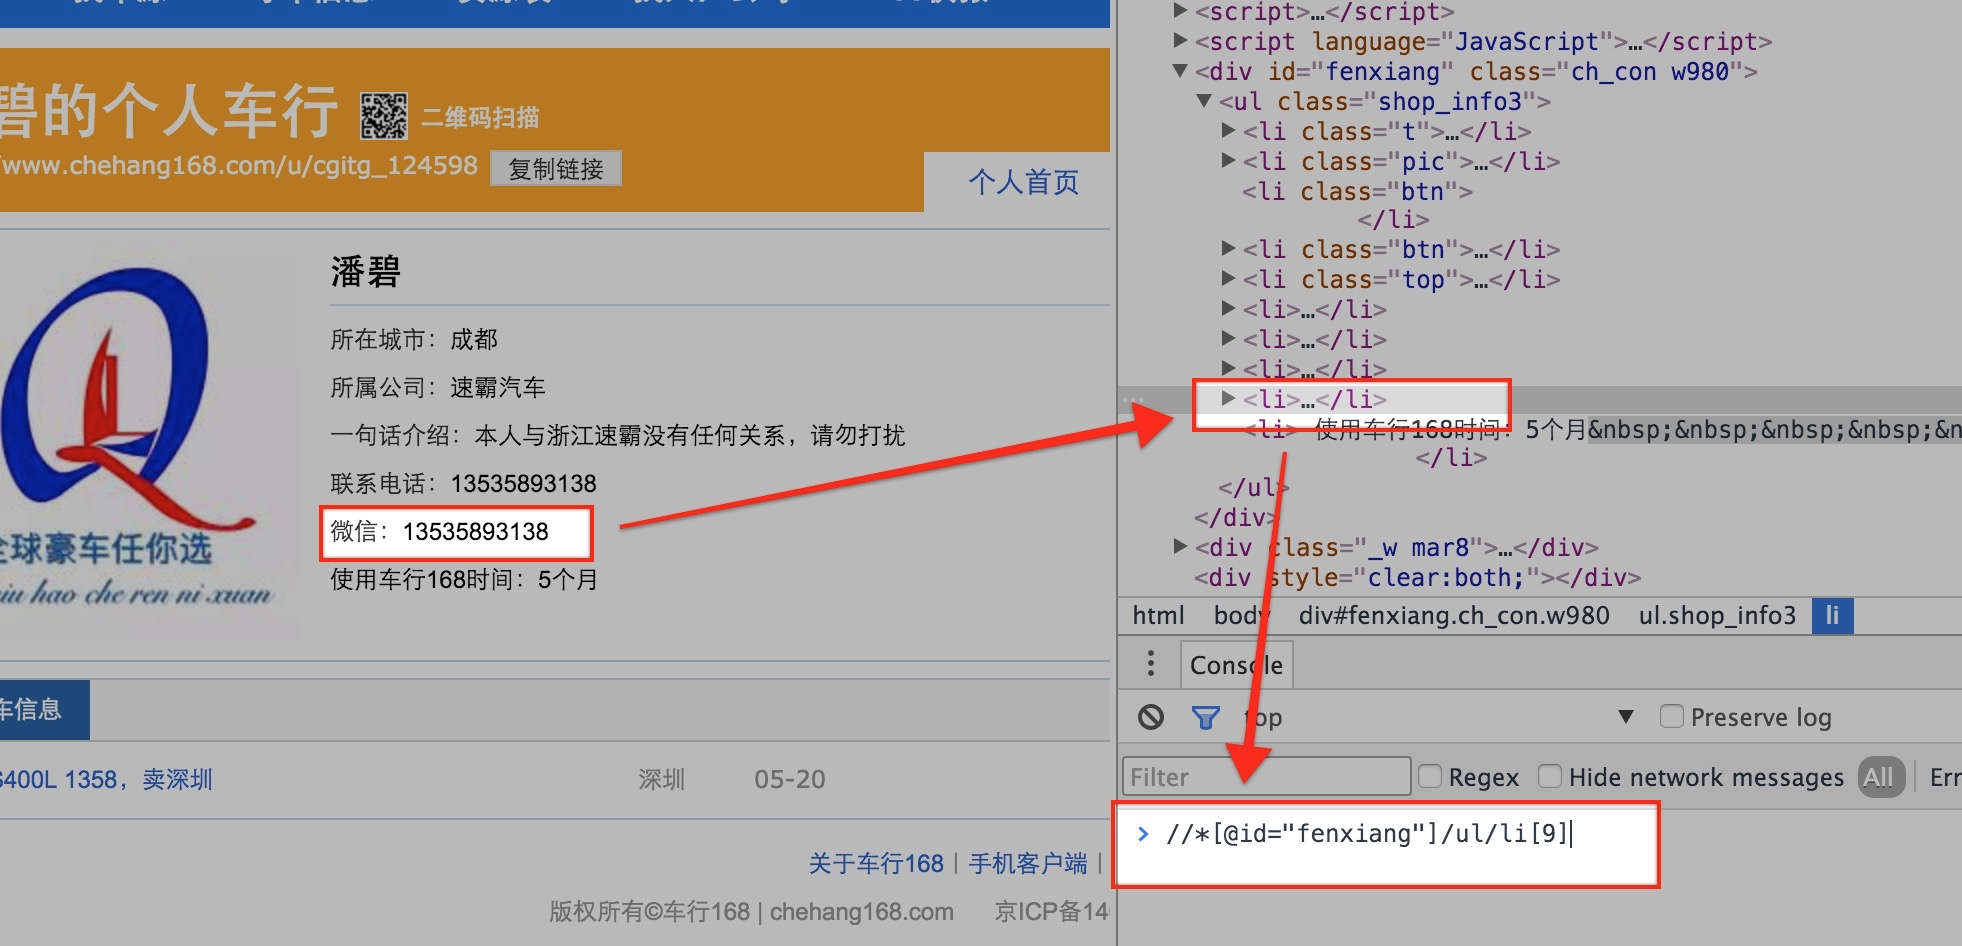Select the li class="btn" empty node

coord(1357,191)
